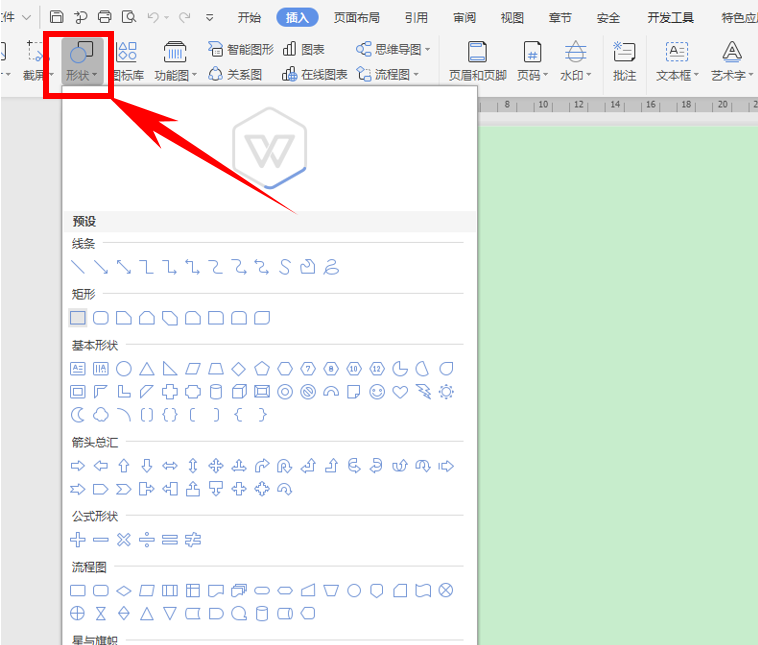This screenshot has width=758, height=645.
Task: Select the flowchart magnetic disk shape
Action: point(262,614)
